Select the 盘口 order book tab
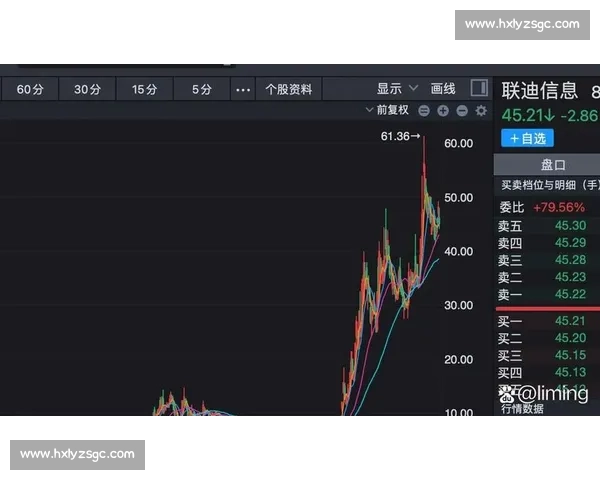The width and height of the screenshot is (600, 480). [553, 165]
